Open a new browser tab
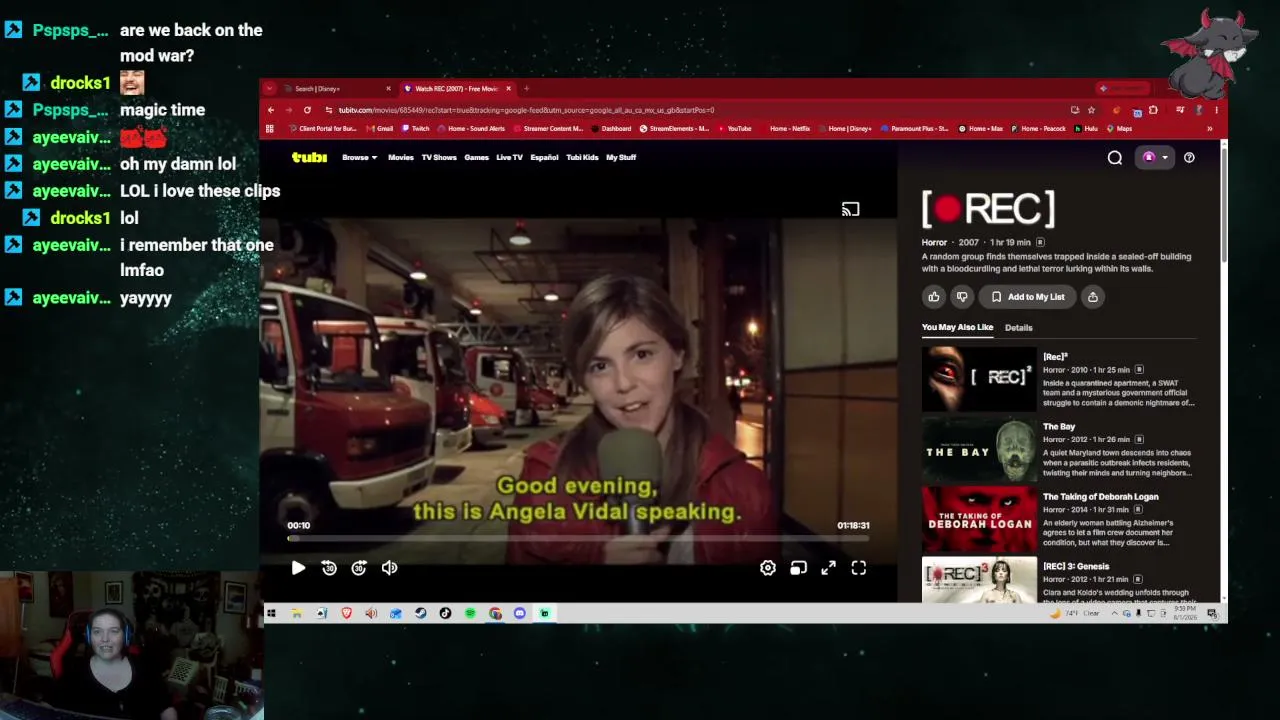Image resolution: width=1280 pixels, height=720 pixels. pos(527,88)
